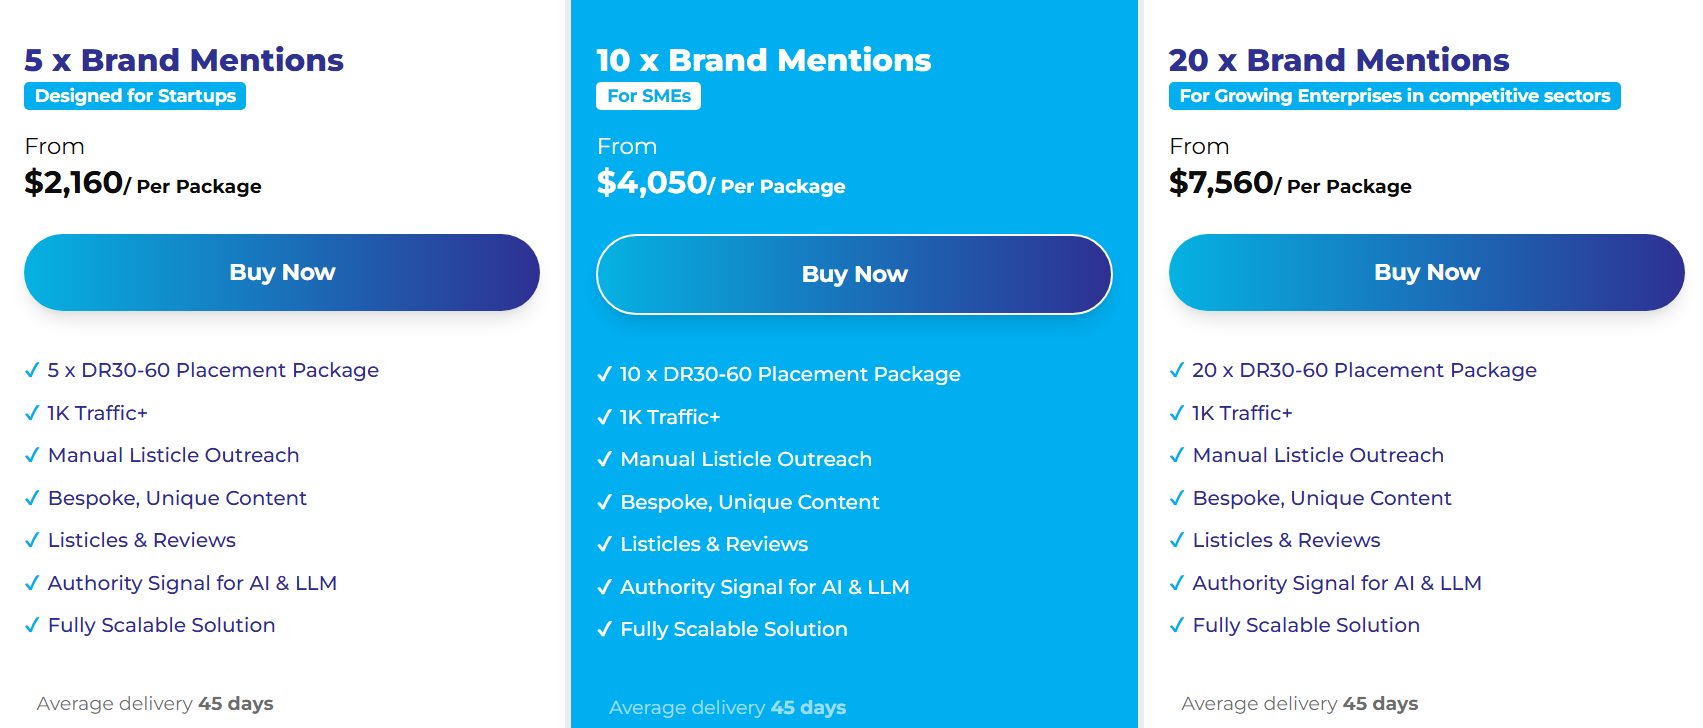
Task: Click the checkmark beside 5 x DR30-60 Placement Package
Action: pyautogui.click(x=31, y=370)
